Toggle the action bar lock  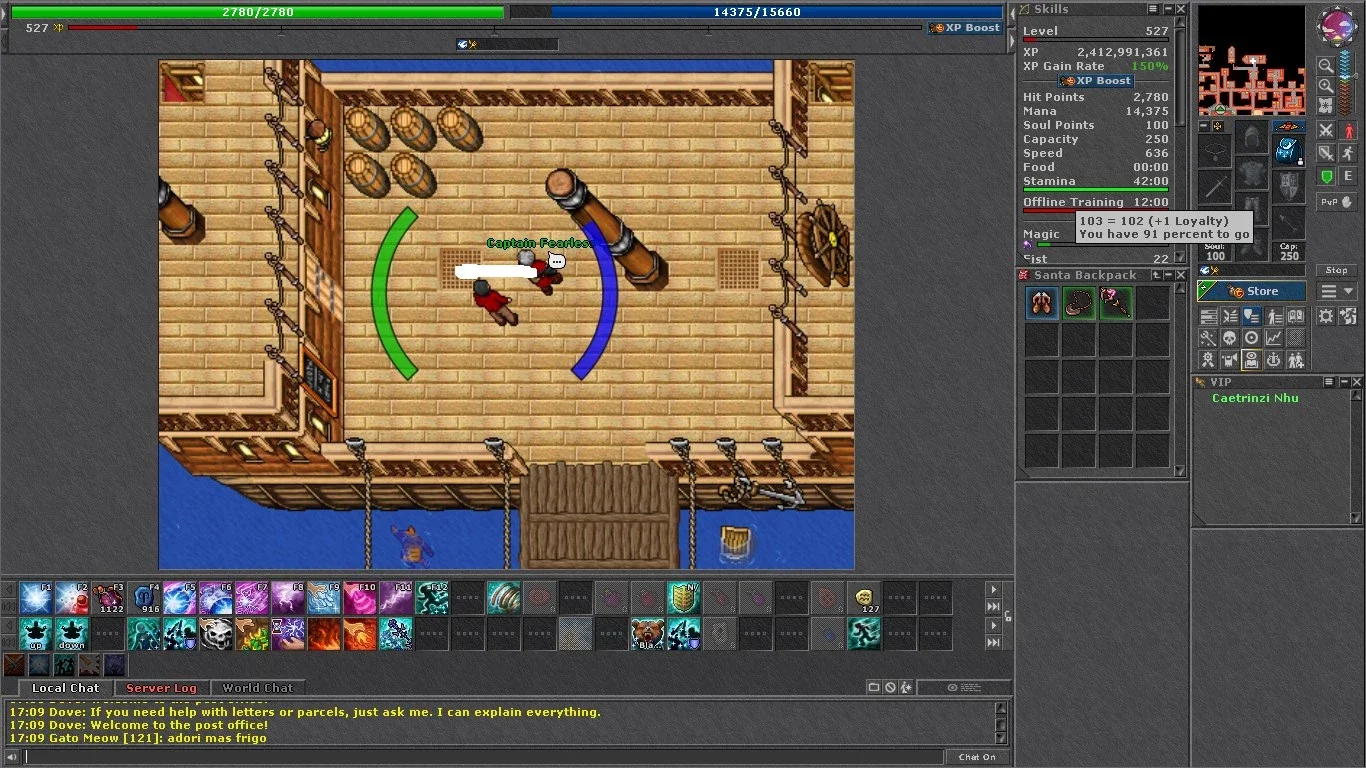click(x=1008, y=616)
